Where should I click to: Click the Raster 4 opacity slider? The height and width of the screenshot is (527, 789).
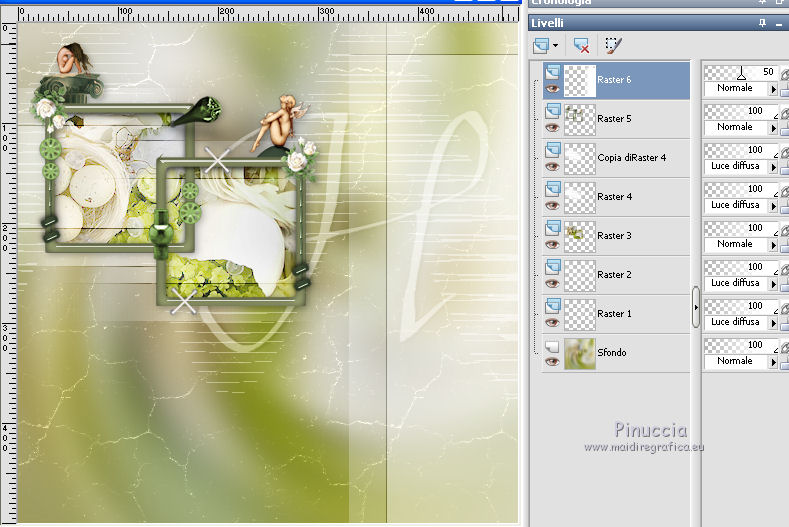(x=741, y=189)
